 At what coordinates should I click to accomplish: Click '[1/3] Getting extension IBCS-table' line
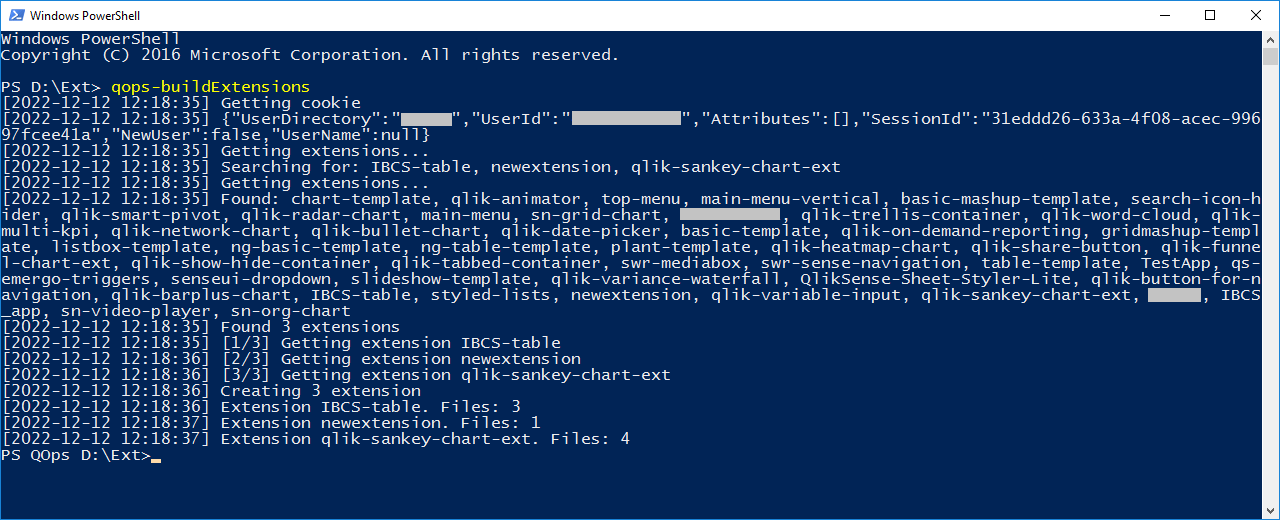click(281, 343)
